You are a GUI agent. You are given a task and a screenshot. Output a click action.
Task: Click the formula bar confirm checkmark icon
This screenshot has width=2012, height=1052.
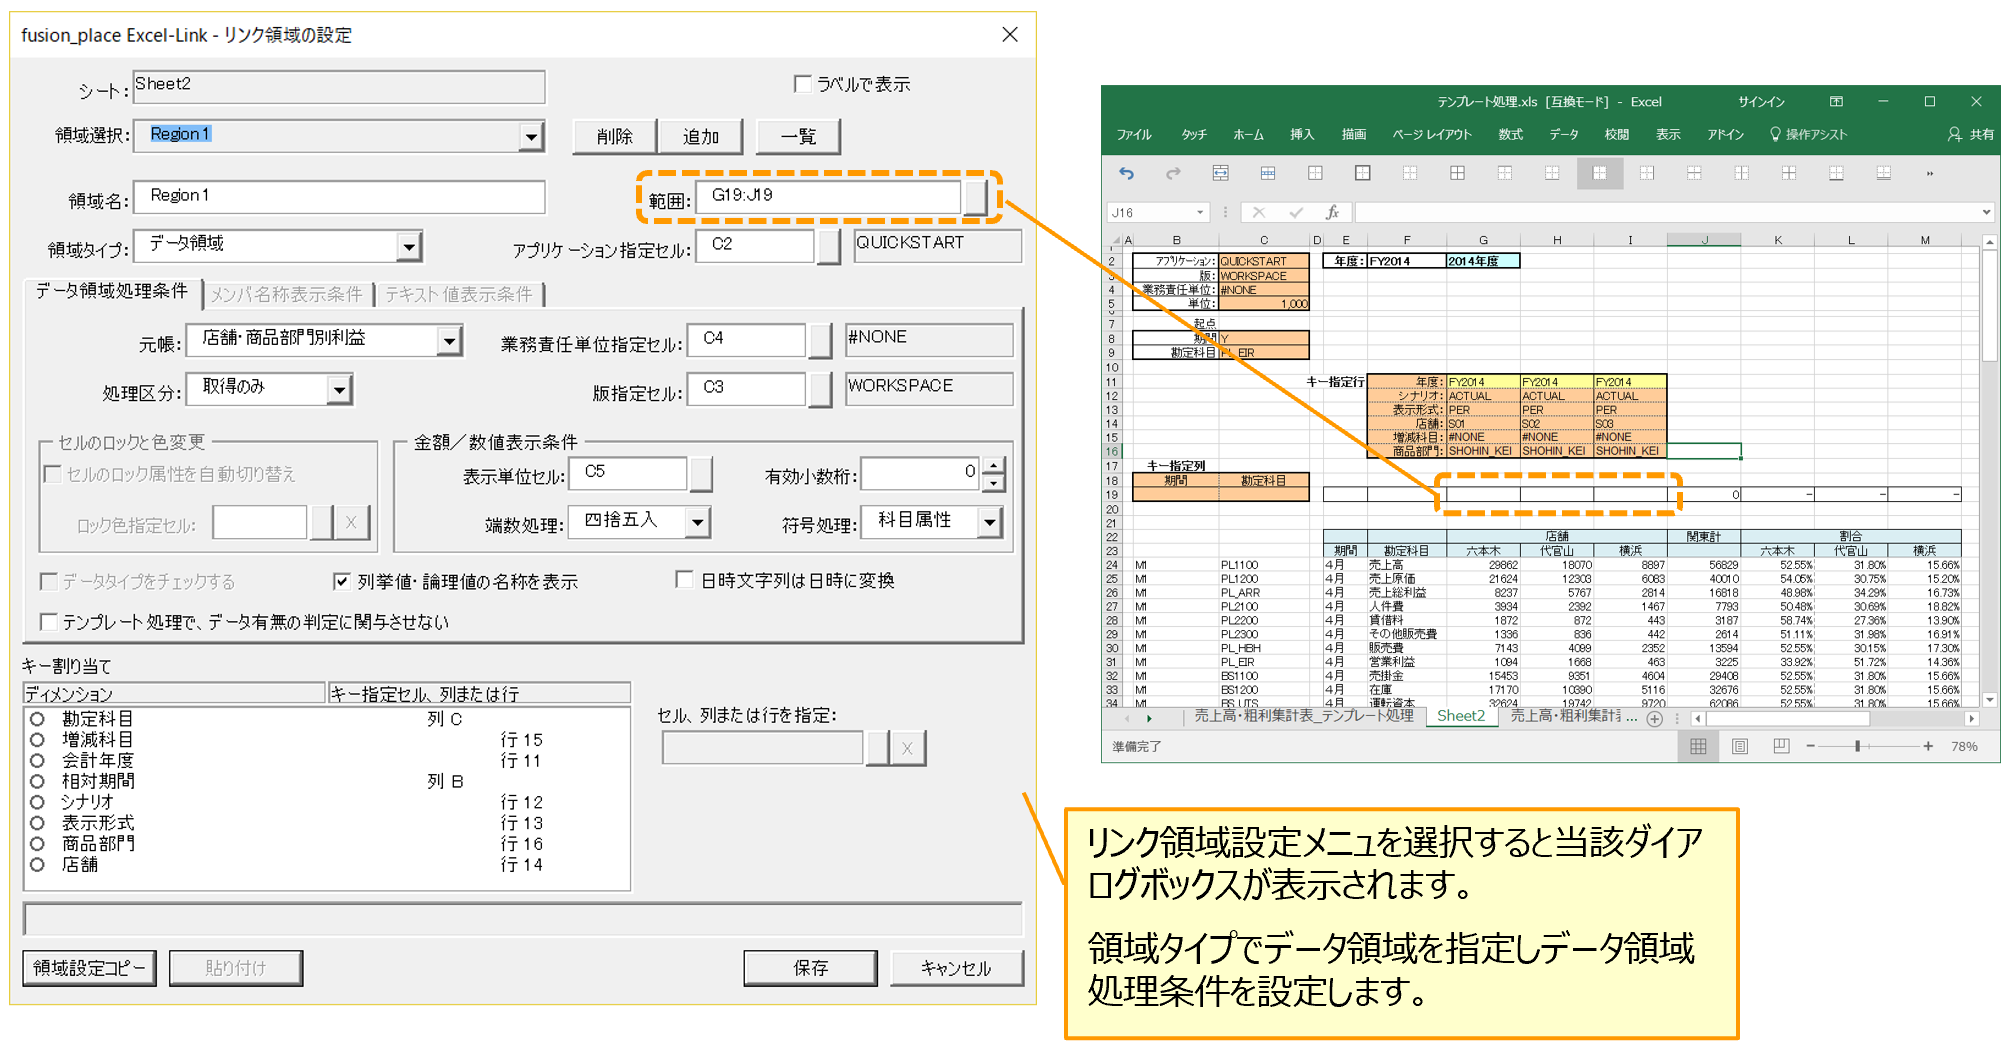(x=1296, y=212)
